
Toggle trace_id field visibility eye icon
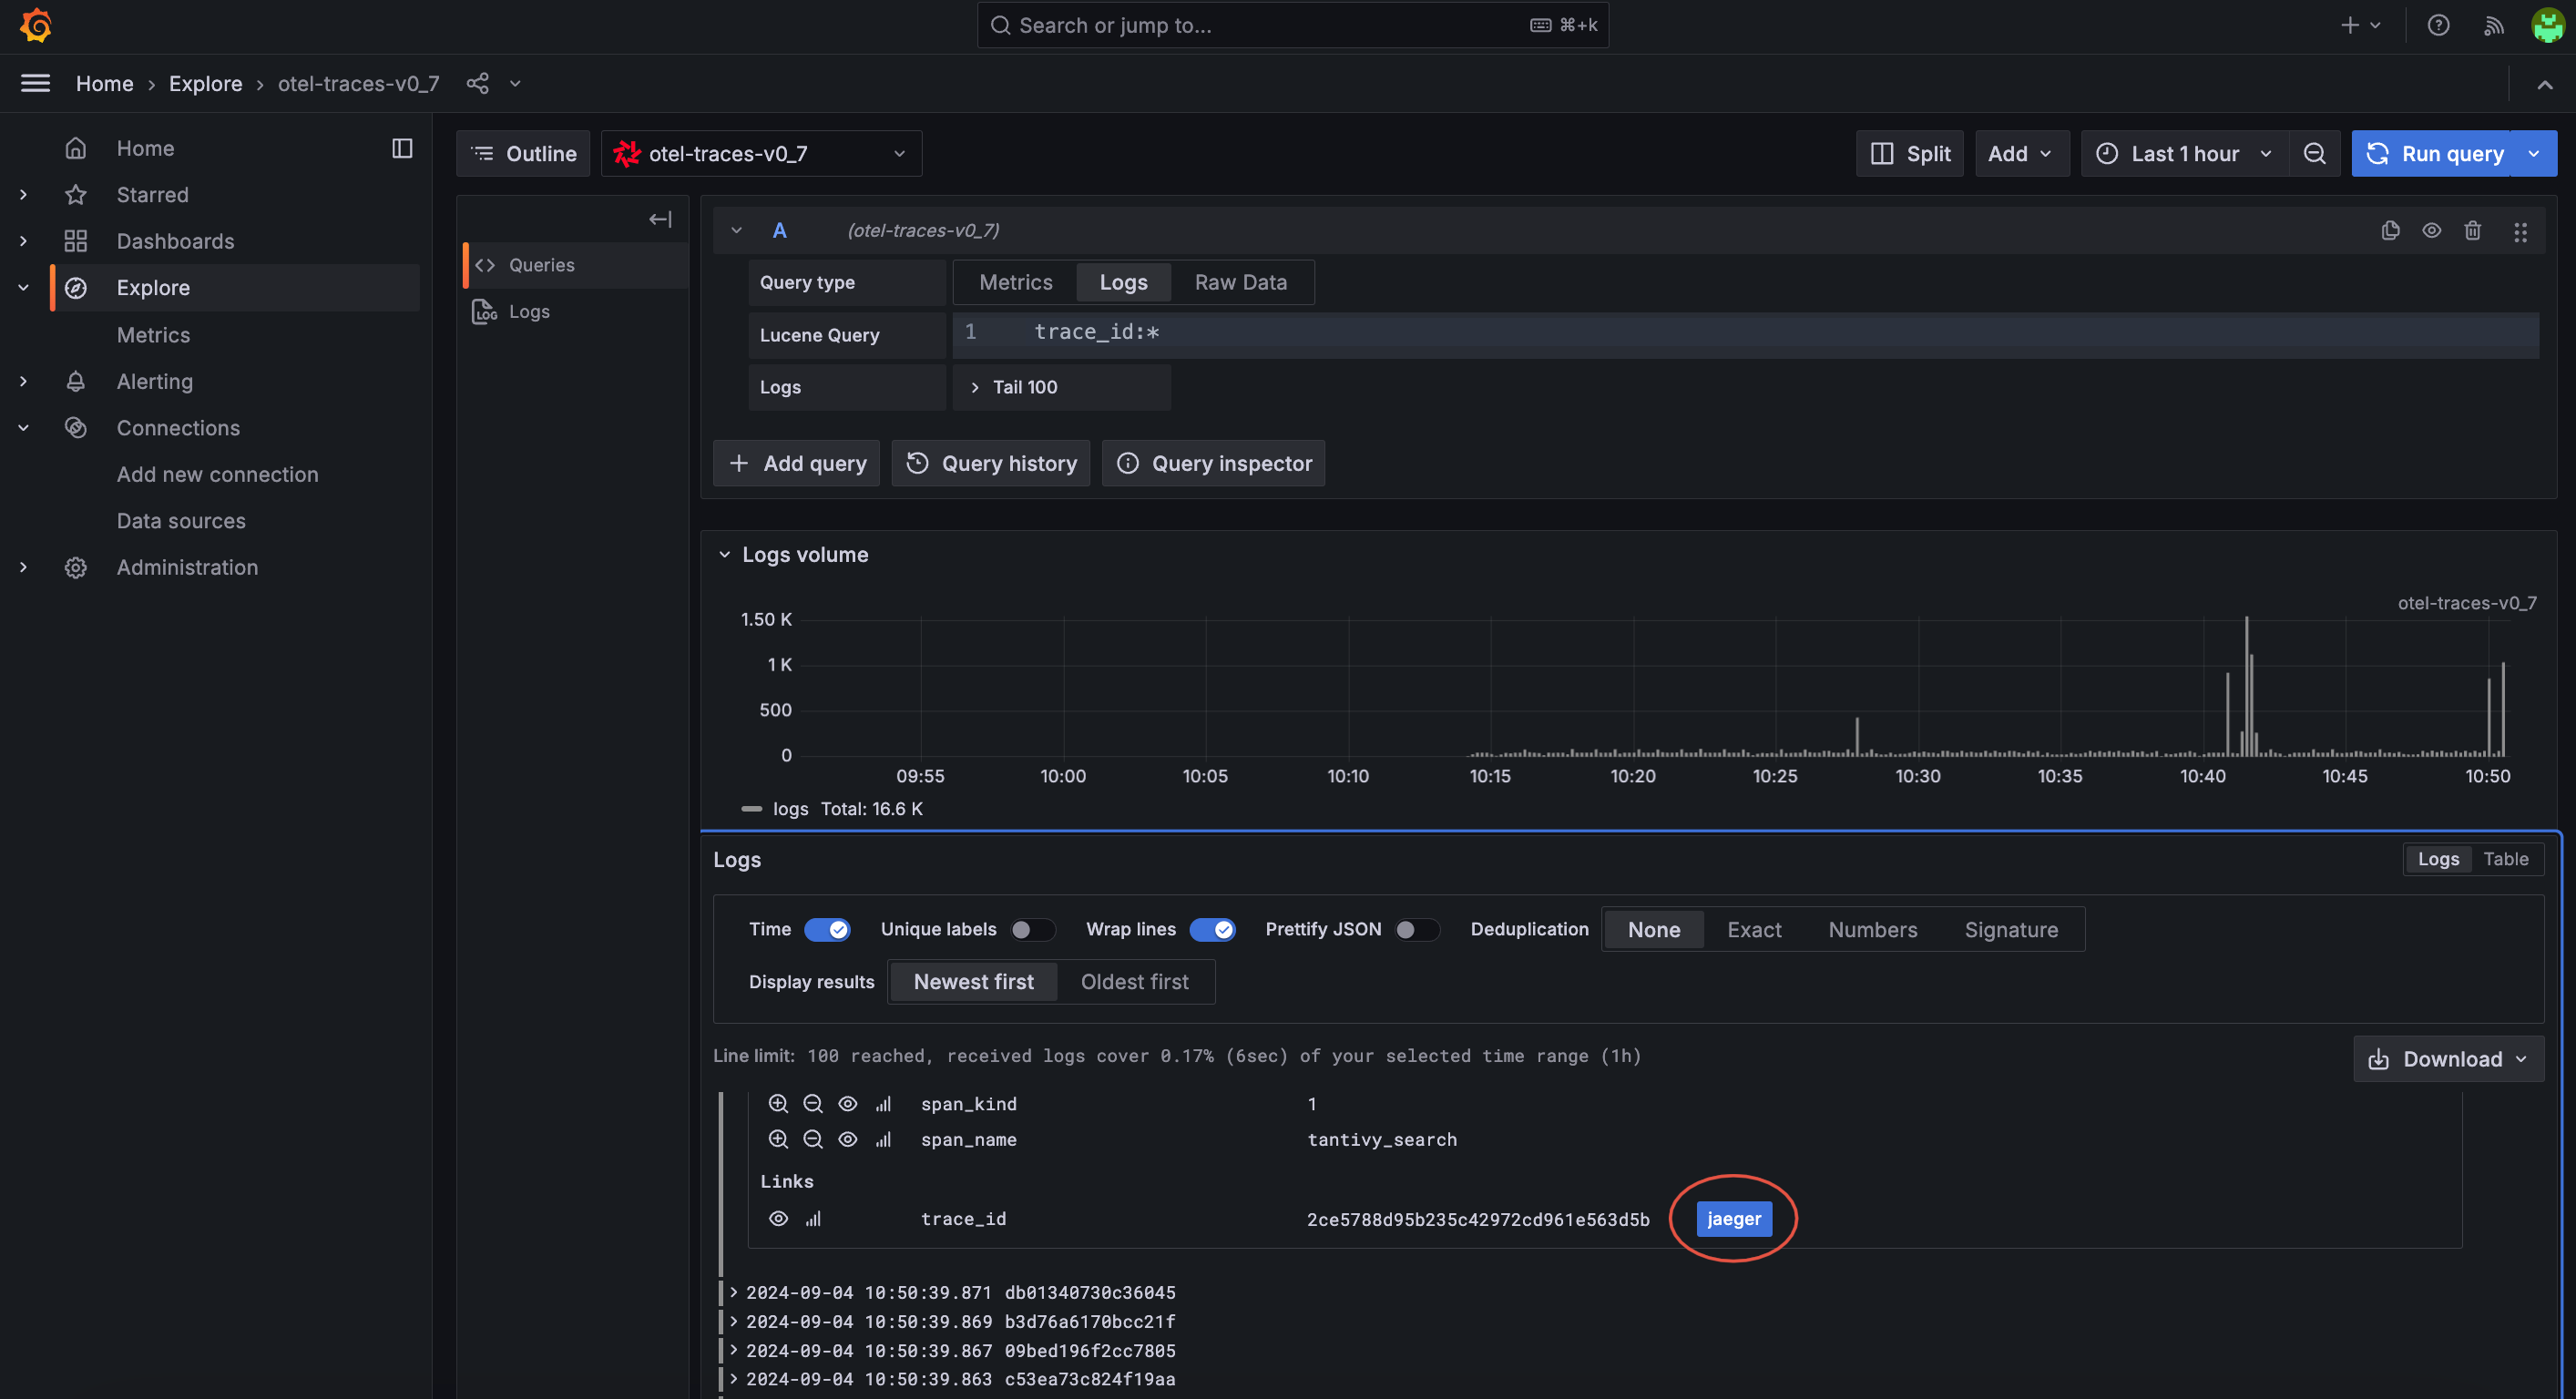[x=778, y=1219]
